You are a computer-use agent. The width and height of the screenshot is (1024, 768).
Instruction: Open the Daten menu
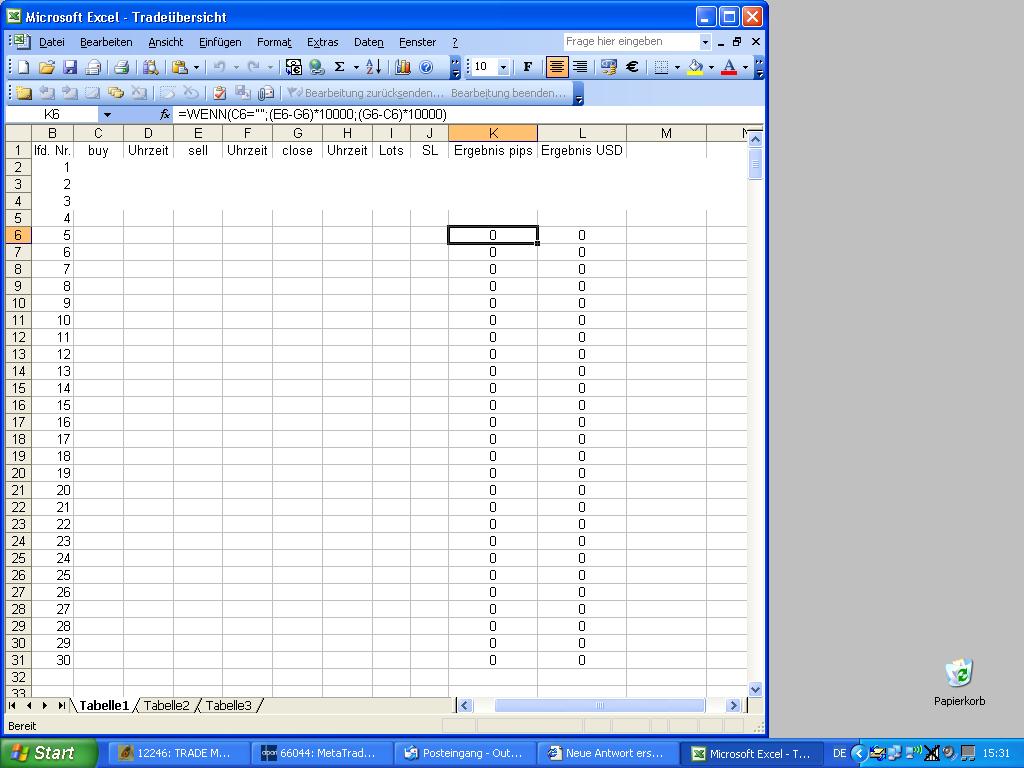368,42
